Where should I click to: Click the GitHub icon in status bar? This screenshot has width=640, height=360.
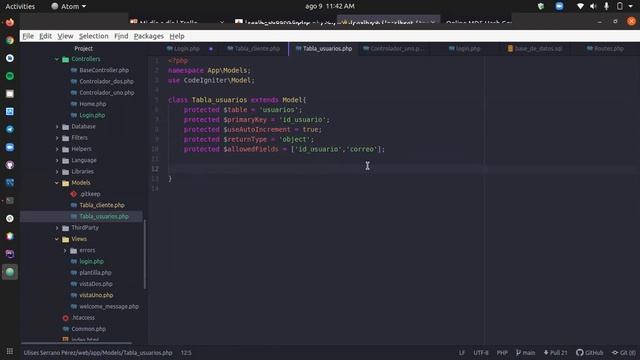click(580, 352)
